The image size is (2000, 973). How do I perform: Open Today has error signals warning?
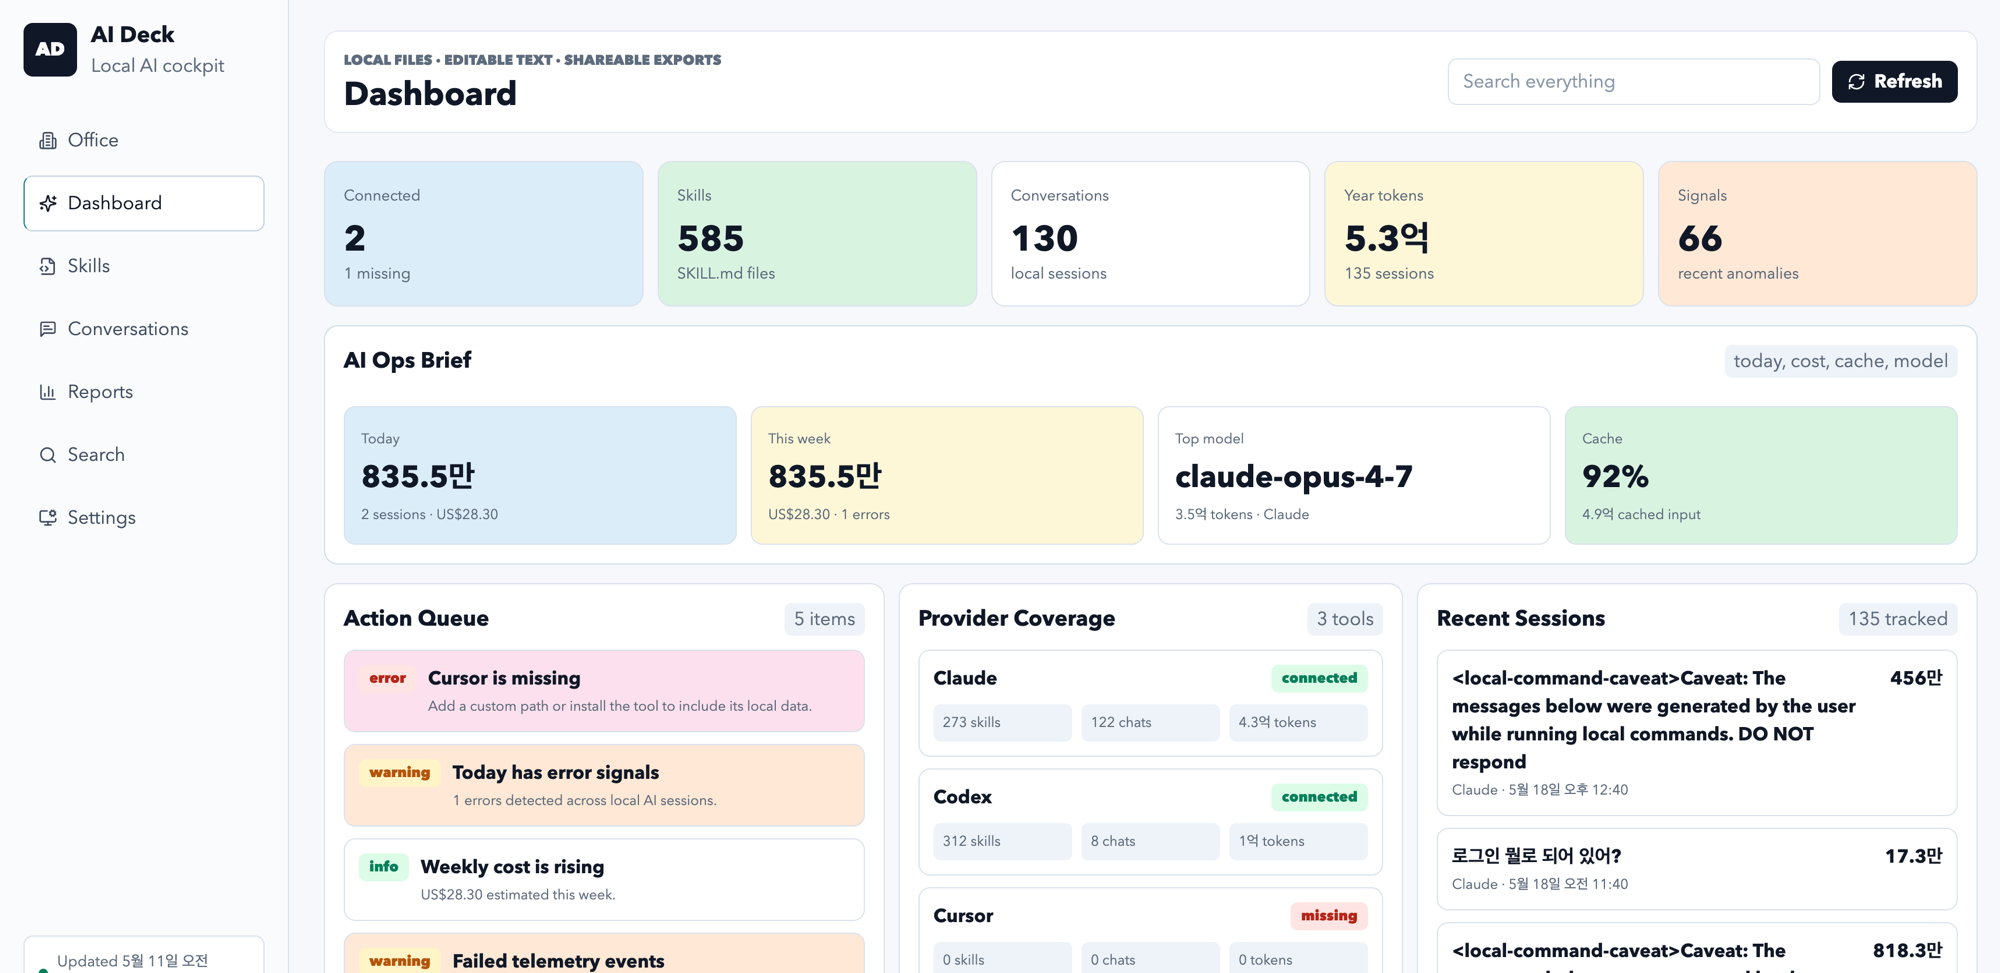(604, 785)
